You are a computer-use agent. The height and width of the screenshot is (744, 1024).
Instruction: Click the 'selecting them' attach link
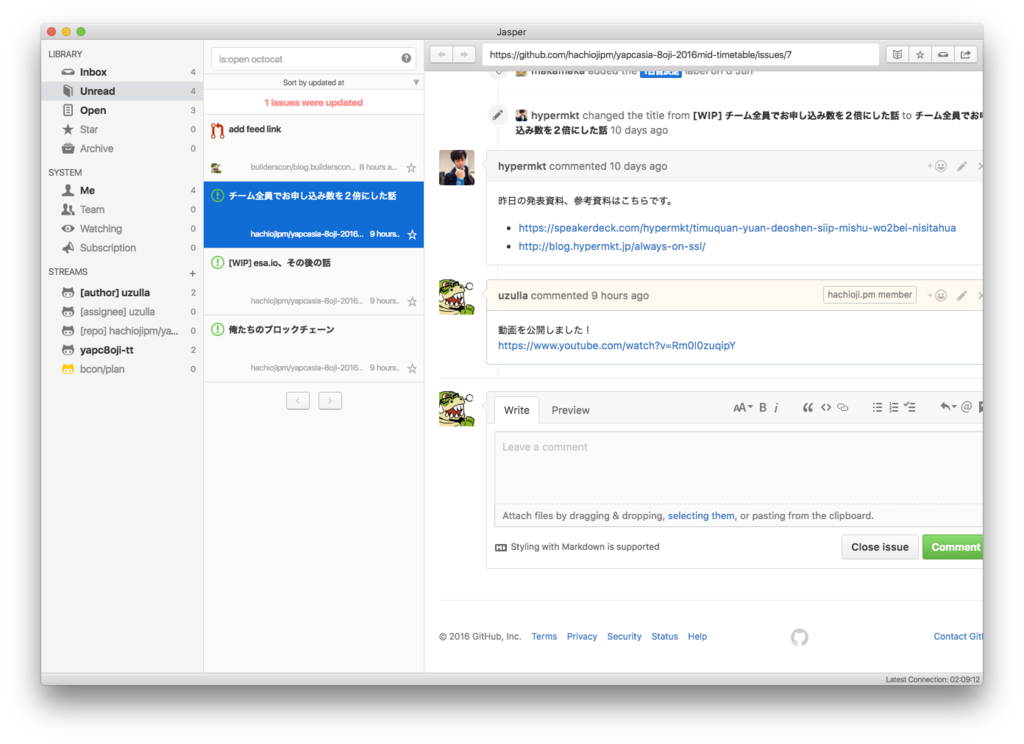pos(701,516)
